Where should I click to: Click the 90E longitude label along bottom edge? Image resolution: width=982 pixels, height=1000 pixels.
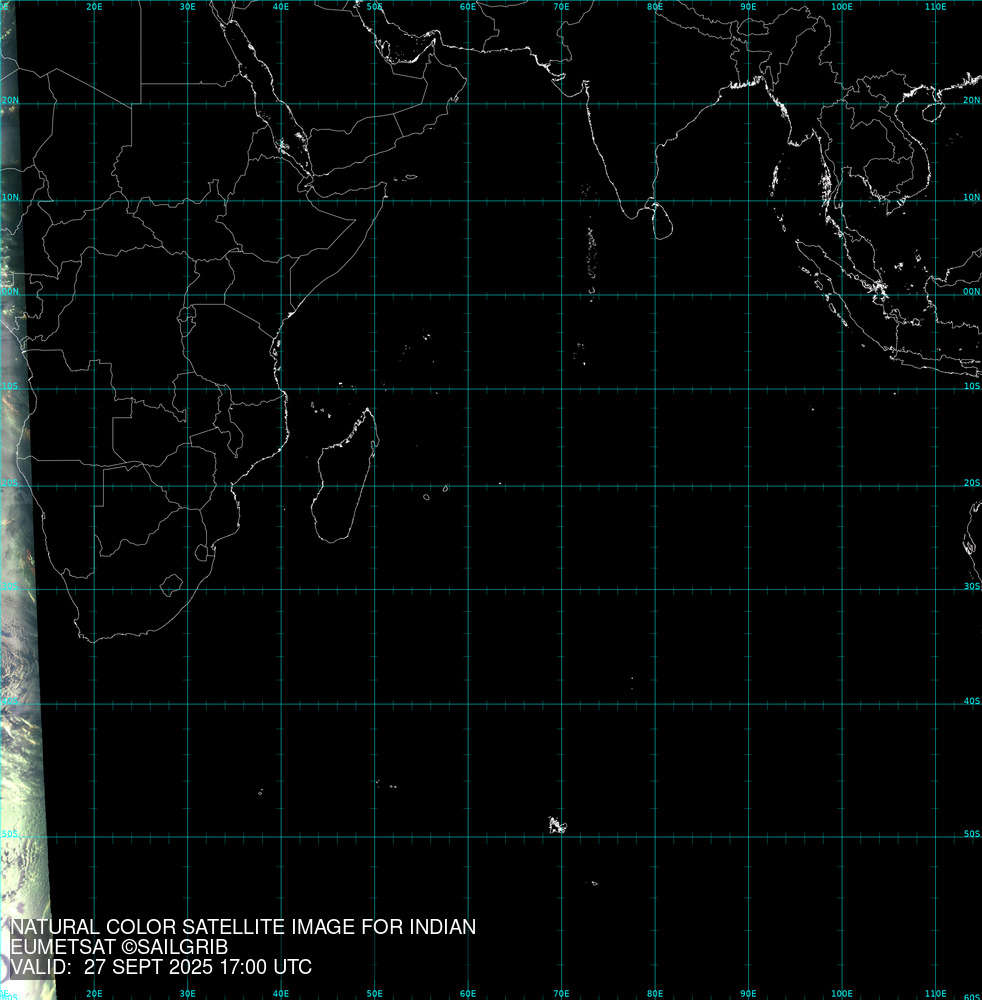(748, 993)
